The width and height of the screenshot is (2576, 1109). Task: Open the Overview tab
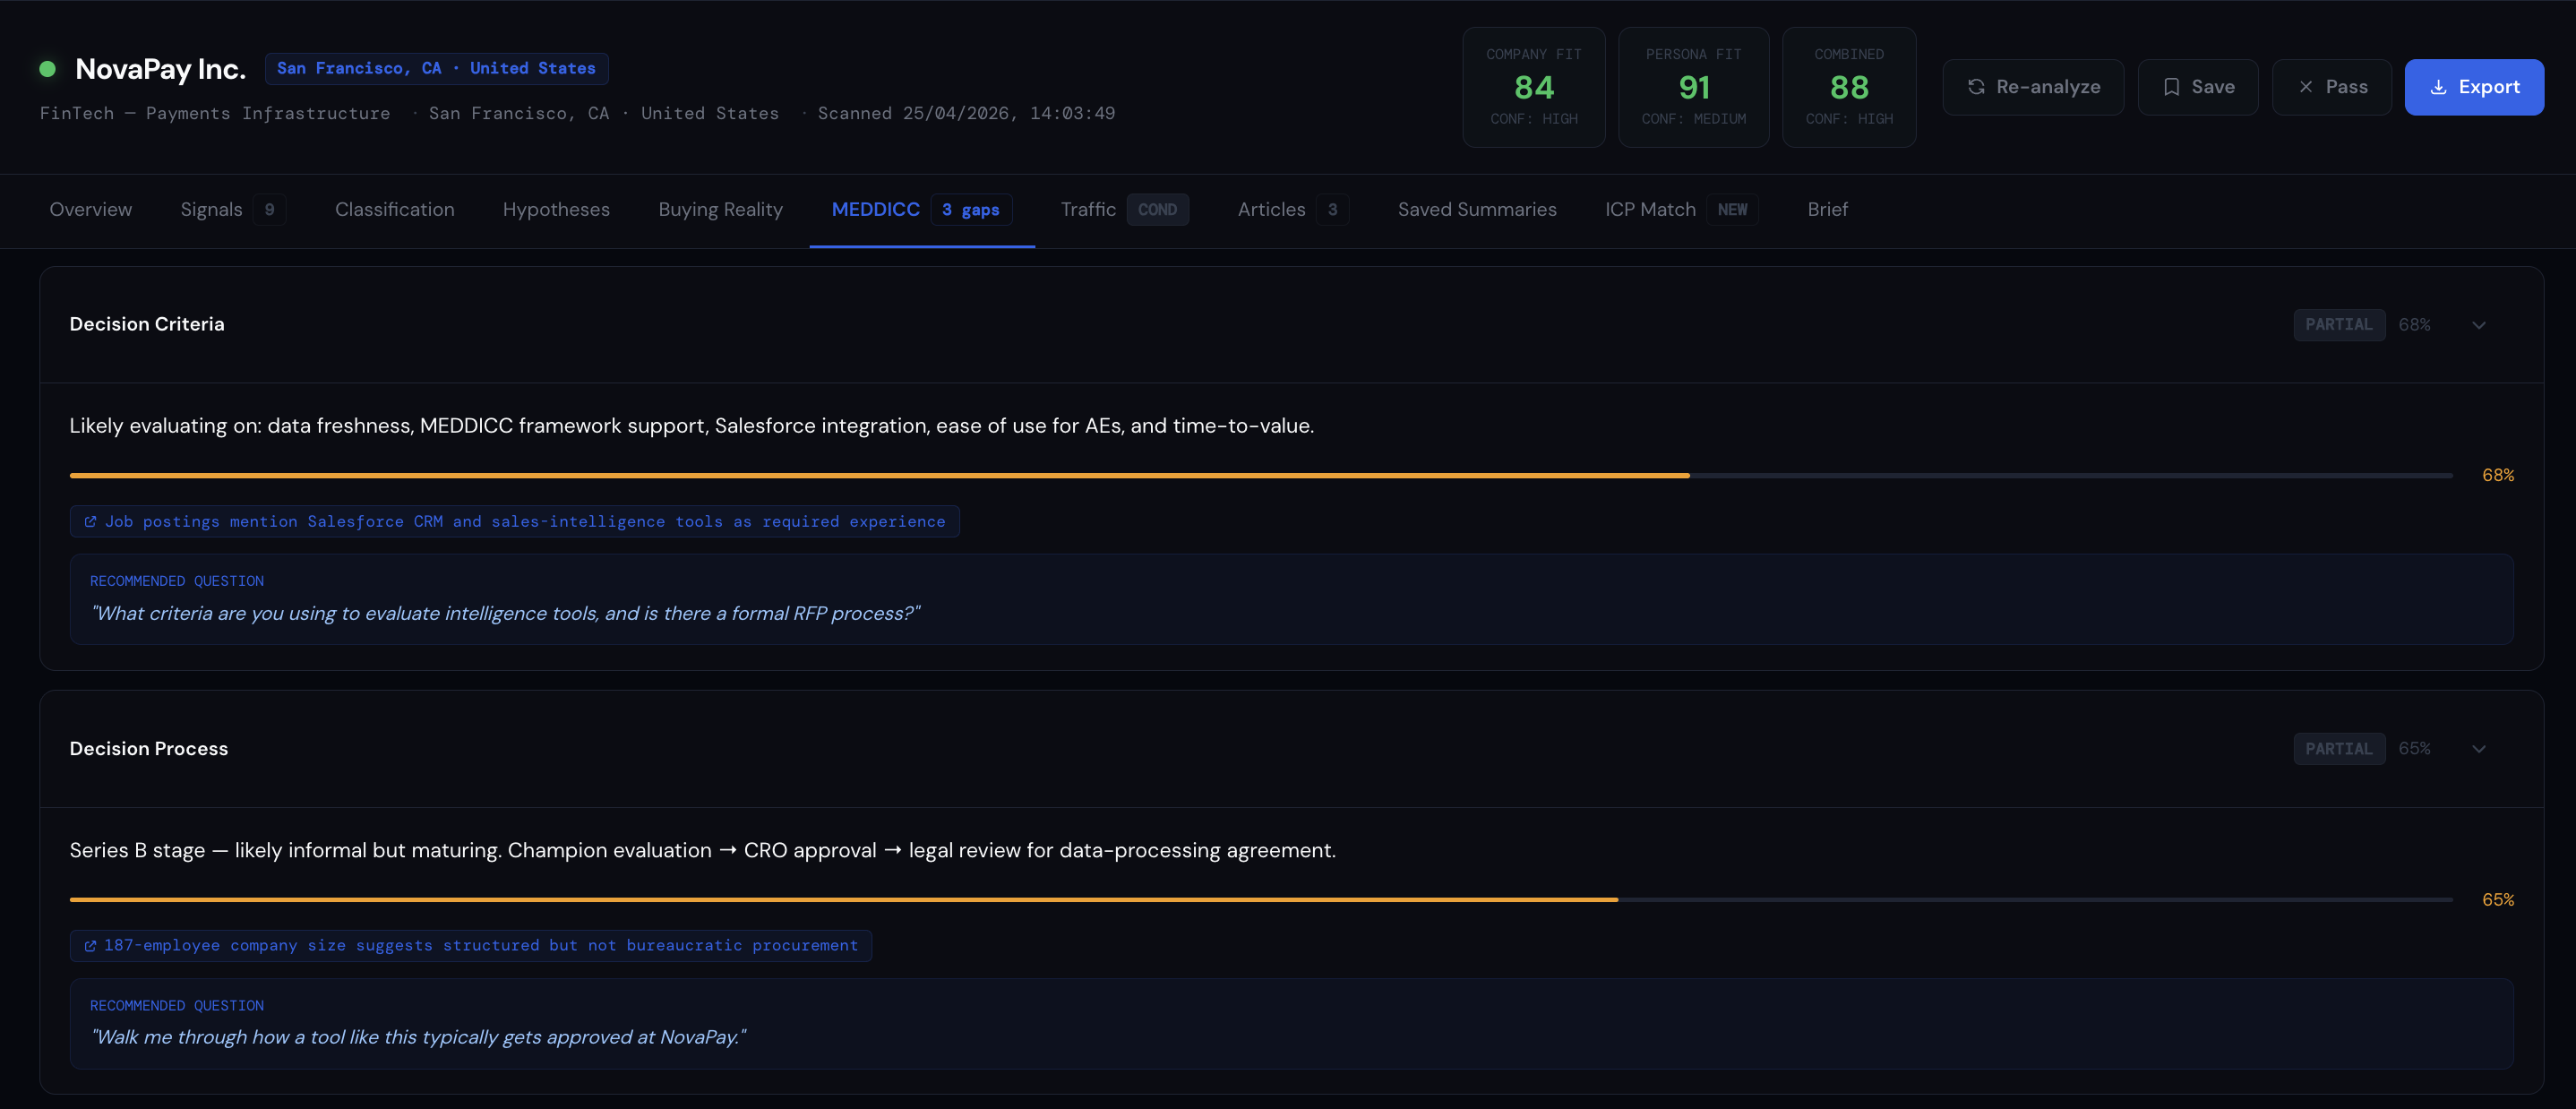[x=91, y=209]
